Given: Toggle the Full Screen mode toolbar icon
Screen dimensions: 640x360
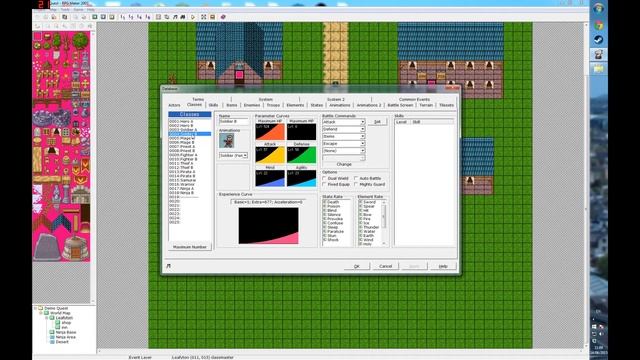Looking at the screenshot, I should [204, 17].
